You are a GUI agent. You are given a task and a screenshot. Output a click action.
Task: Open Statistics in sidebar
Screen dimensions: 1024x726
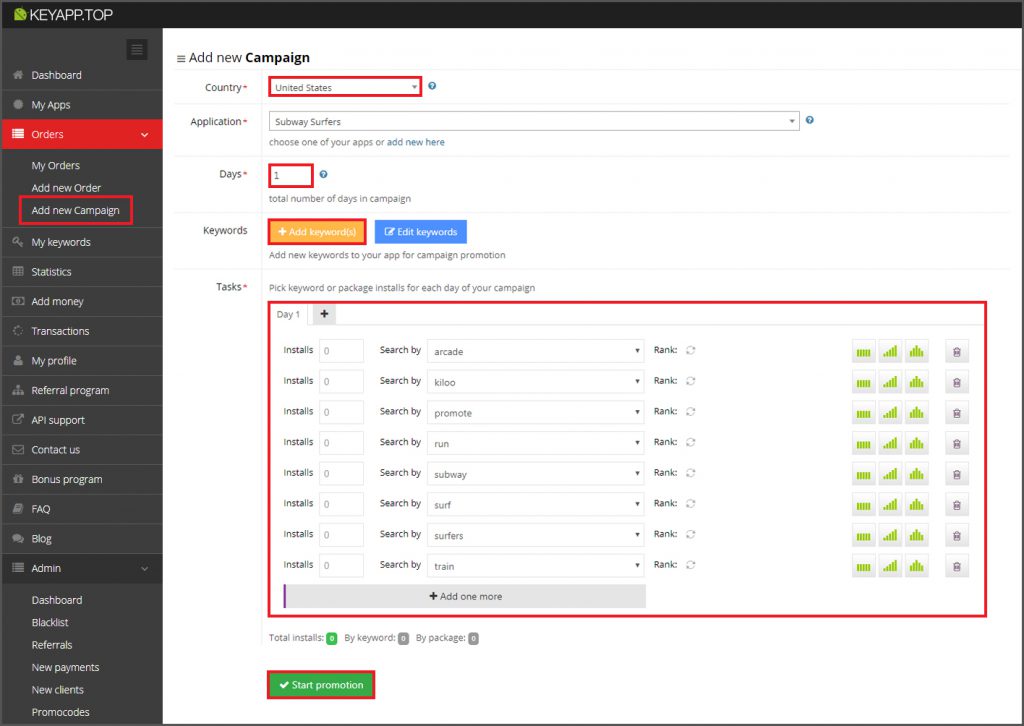pyautogui.click(x=52, y=272)
